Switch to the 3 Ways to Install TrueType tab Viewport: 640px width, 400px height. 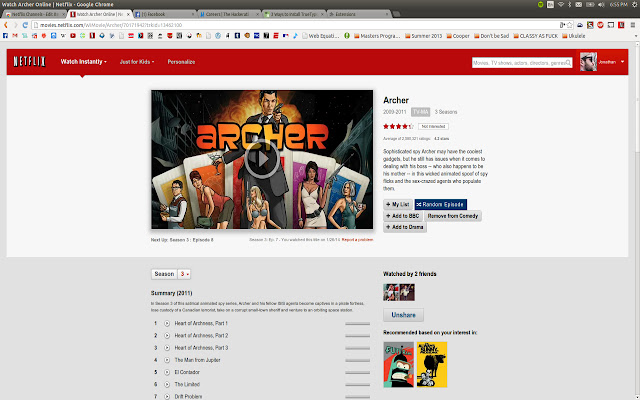point(294,14)
